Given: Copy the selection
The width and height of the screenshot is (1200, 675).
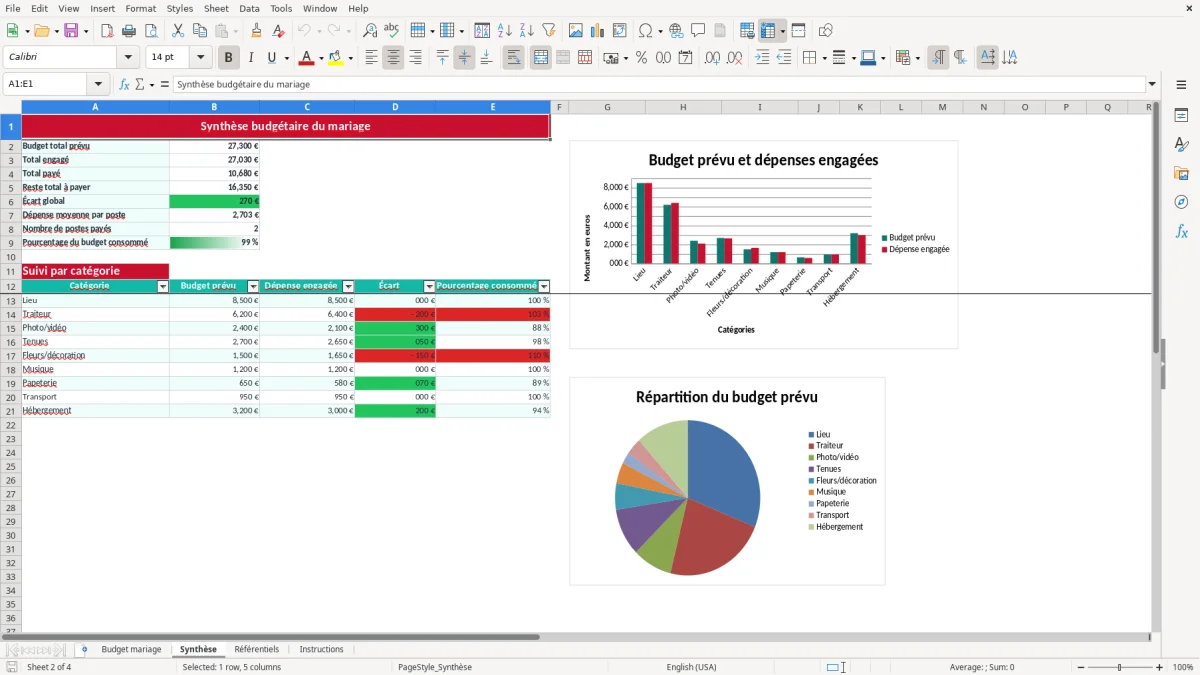Looking at the screenshot, I should click(x=200, y=31).
